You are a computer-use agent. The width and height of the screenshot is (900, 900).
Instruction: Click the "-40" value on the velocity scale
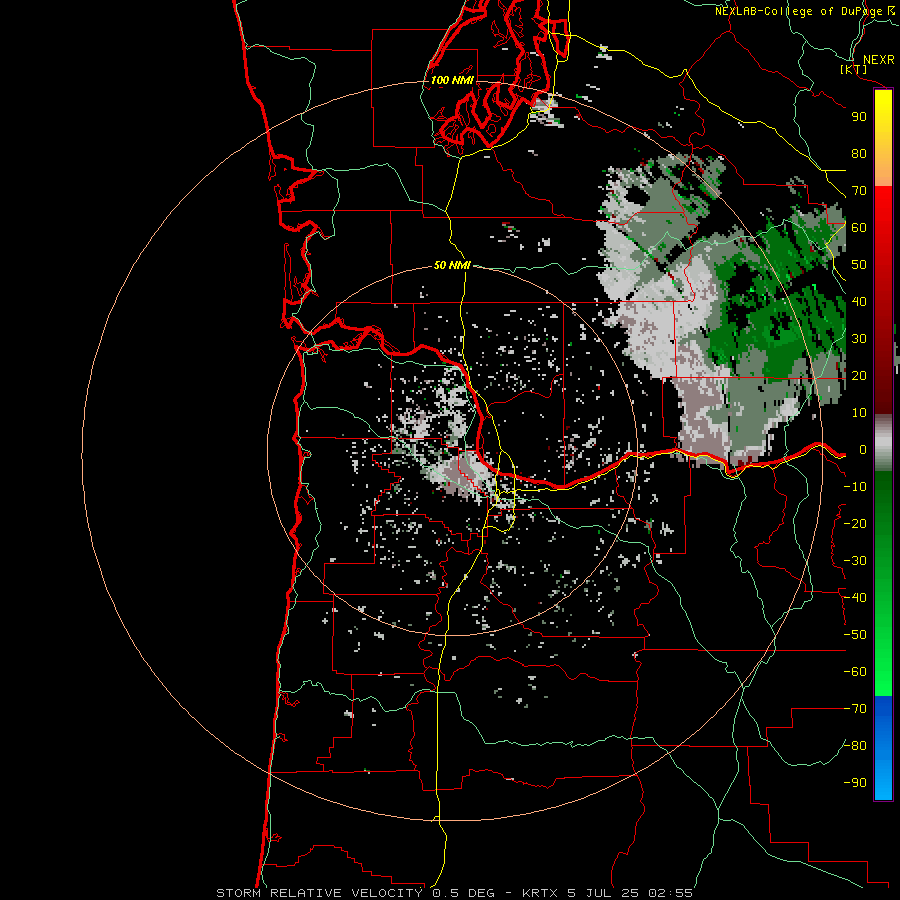tap(855, 598)
